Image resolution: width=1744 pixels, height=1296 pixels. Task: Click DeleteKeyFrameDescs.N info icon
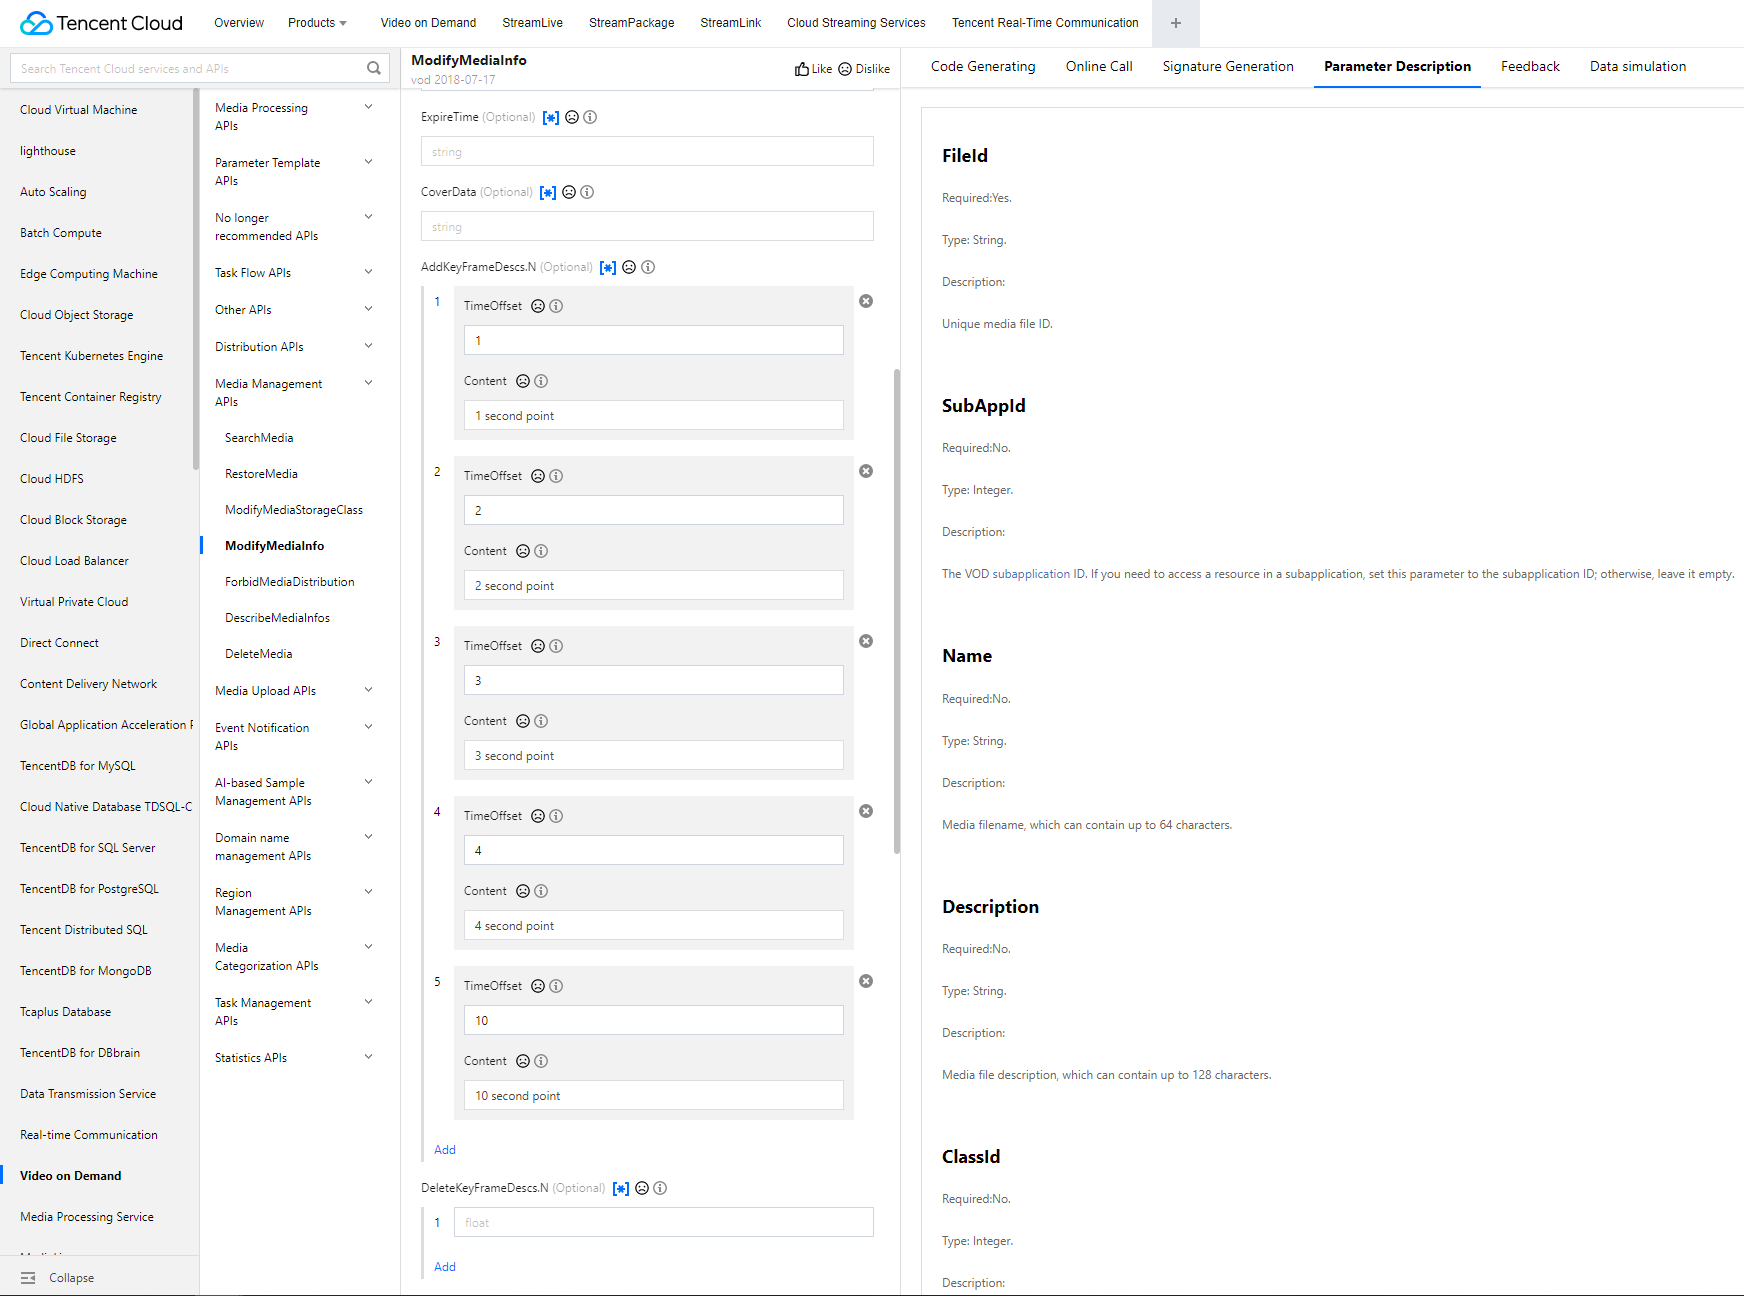click(660, 1188)
